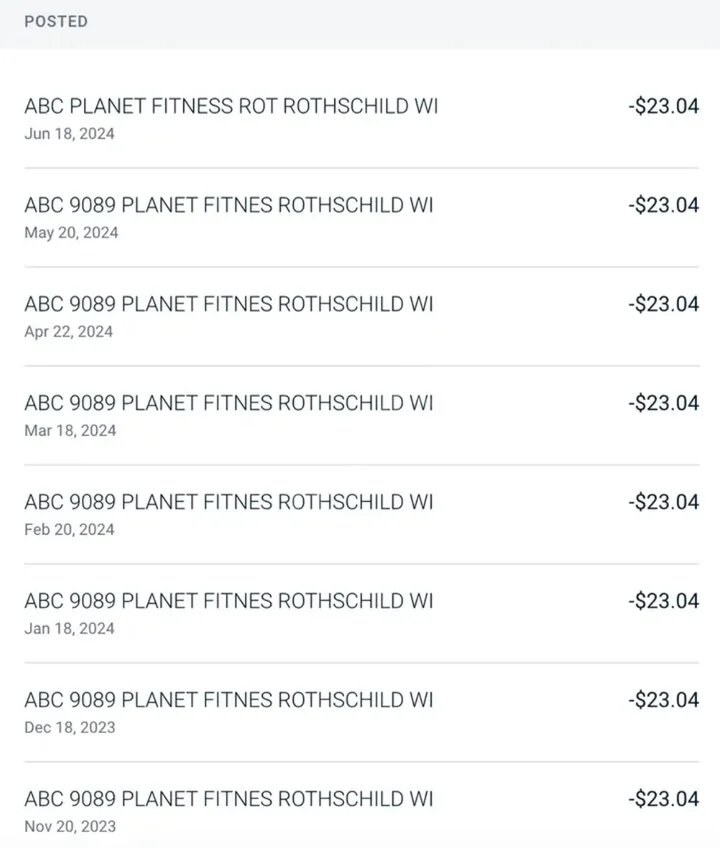The width and height of the screenshot is (720, 848).
Task: Click the -$23.04 amount for Mar 18, 2024
Action: tap(663, 404)
